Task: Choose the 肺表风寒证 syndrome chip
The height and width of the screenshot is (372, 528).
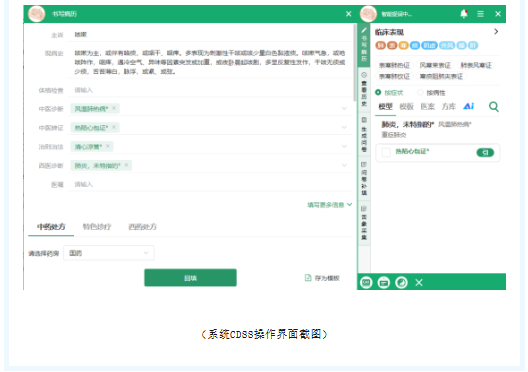Action: tap(476, 65)
